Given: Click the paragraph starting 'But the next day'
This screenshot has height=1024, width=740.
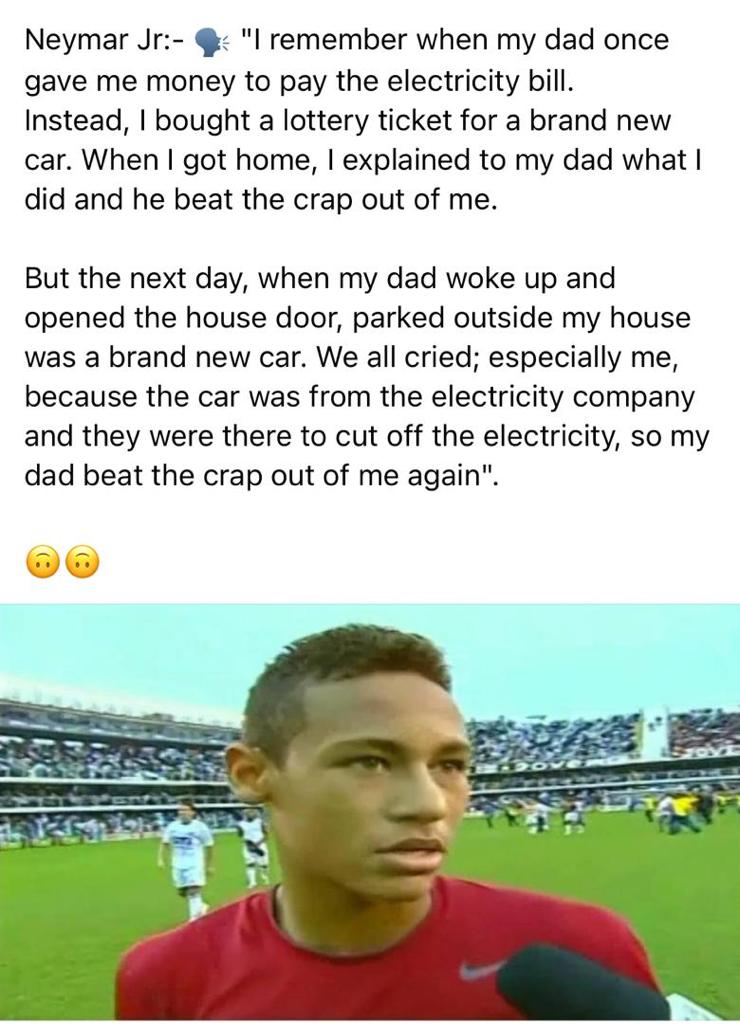Looking at the screenshot, I should (366, 377).
